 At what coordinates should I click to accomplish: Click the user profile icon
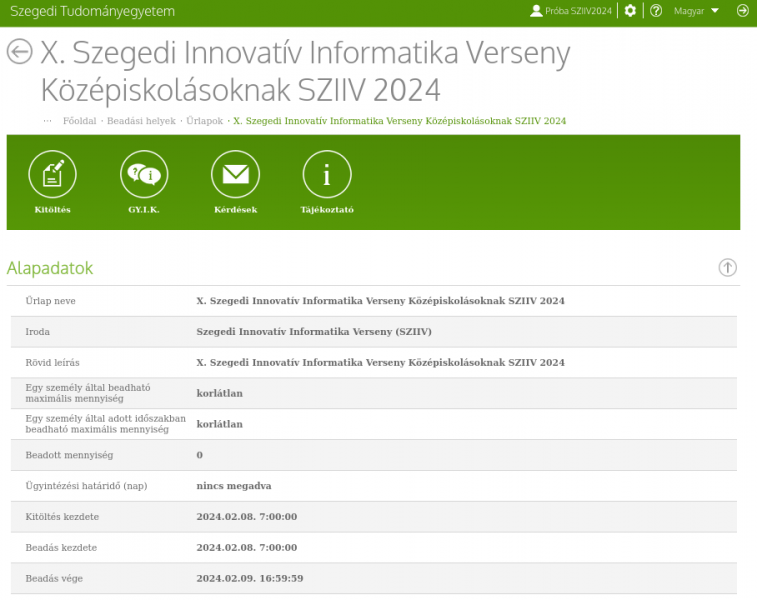(536, 11)
